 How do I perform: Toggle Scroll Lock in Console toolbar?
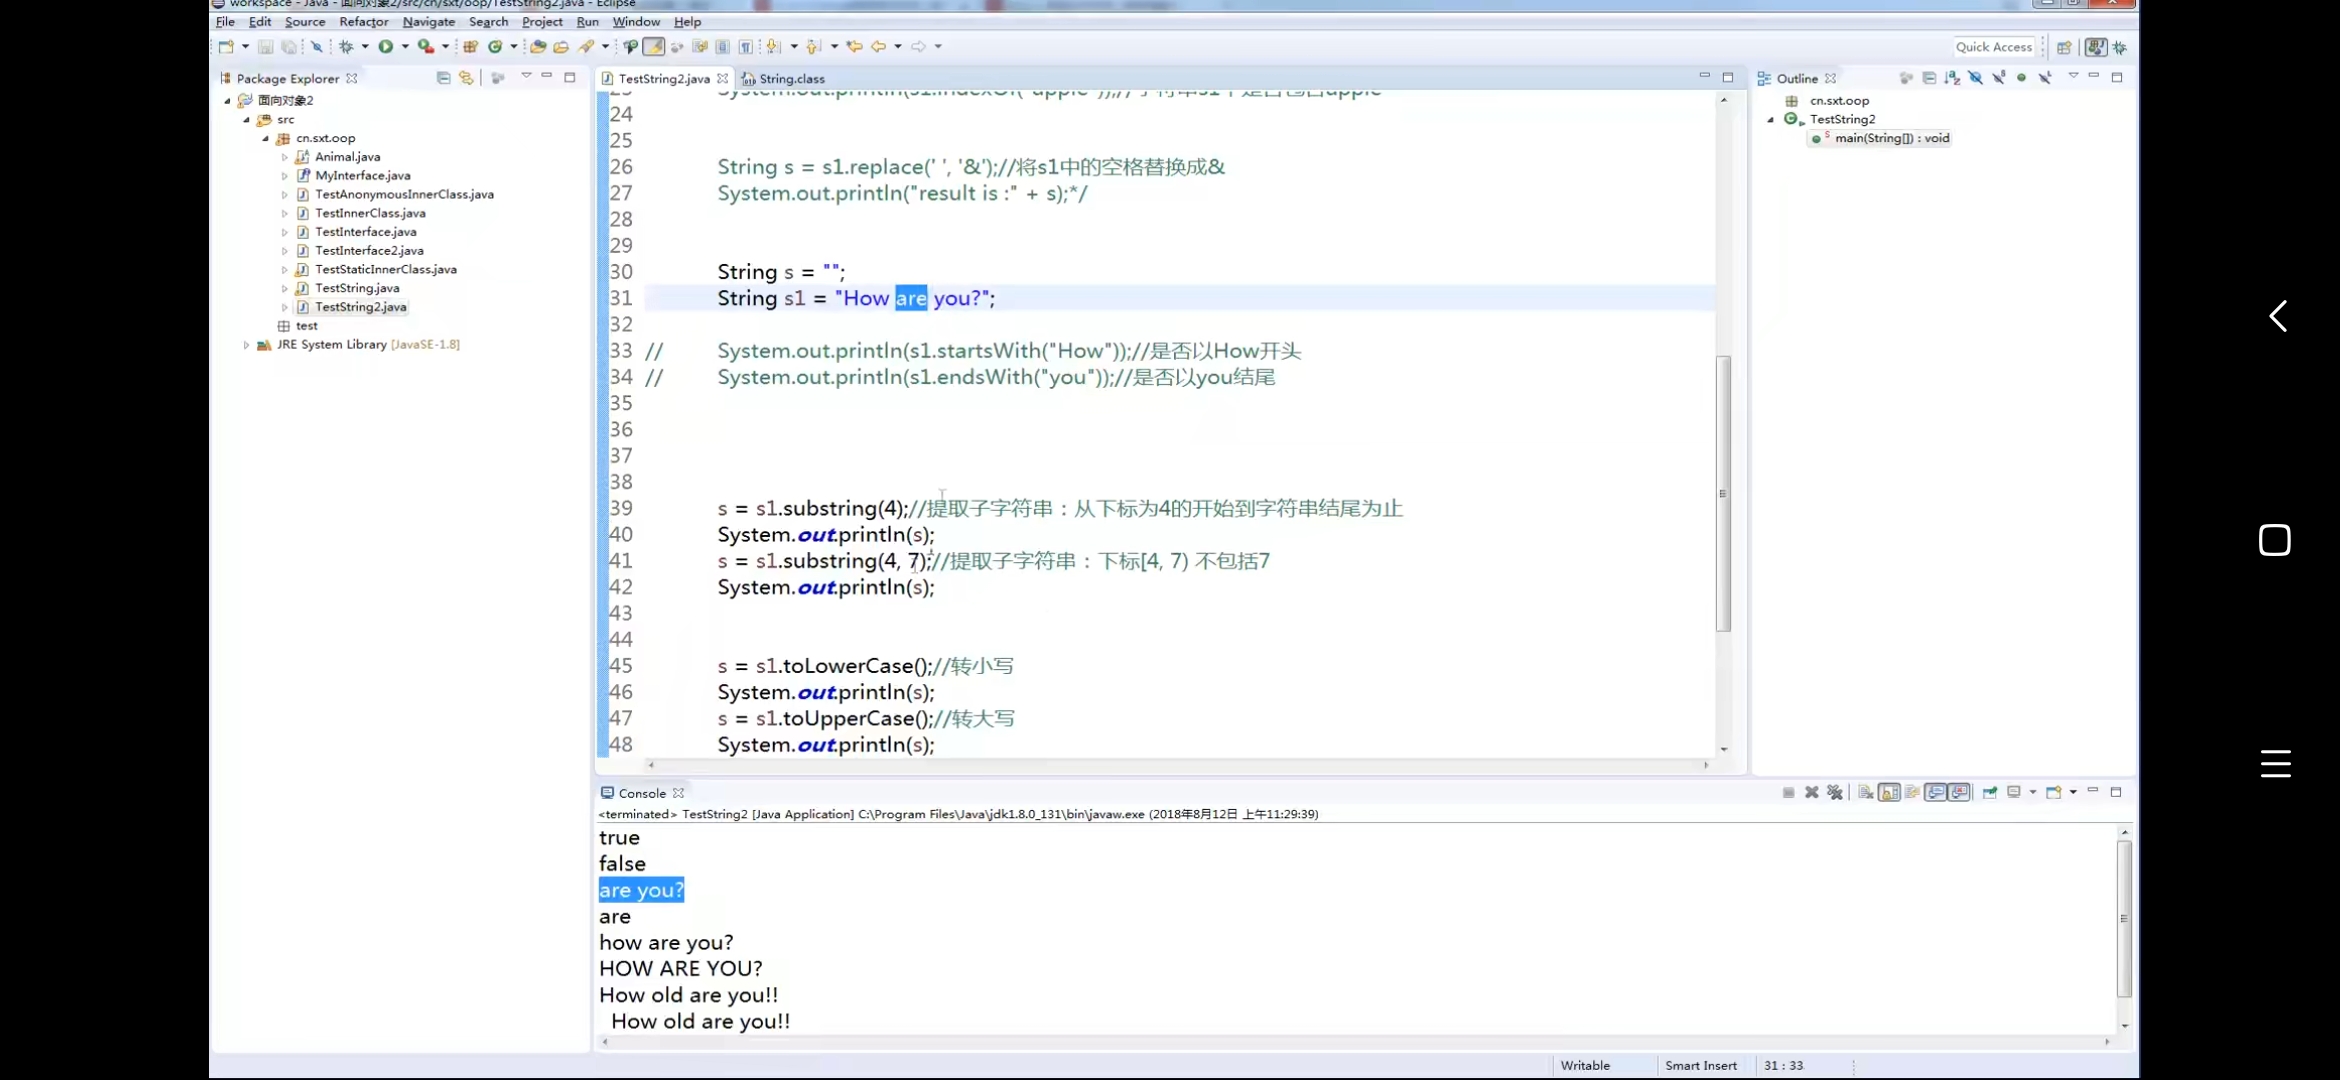pos(1889,792)
